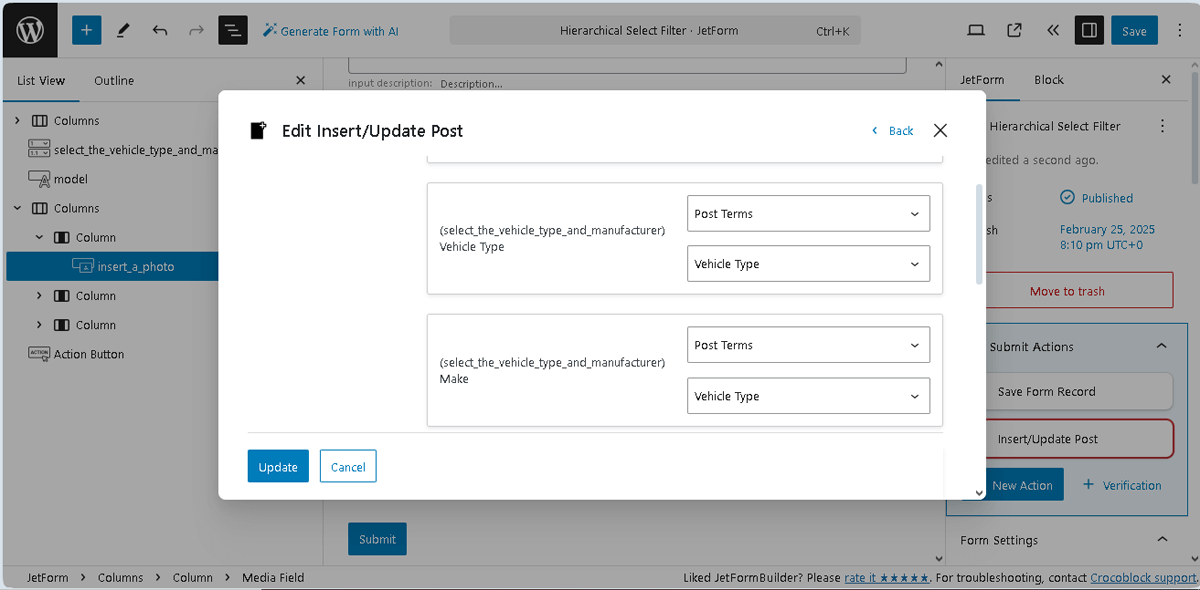Image resolution: width=1200 pixels, height=590 pixels.
Task: Click the pencil editing tool icon
Action: 123,30
